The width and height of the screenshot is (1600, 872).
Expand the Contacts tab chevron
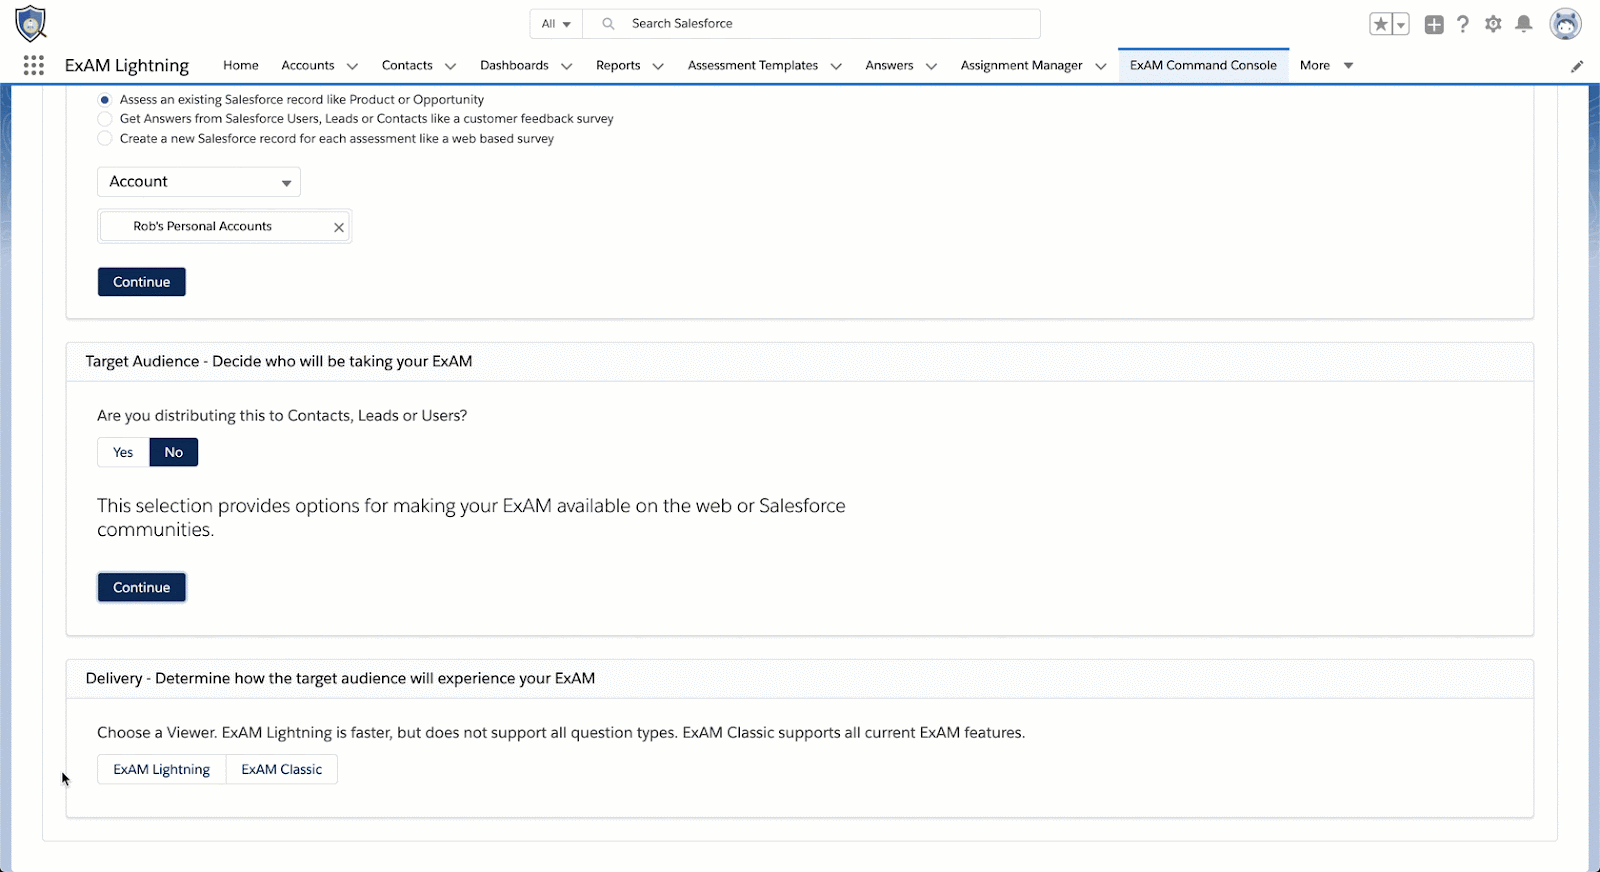(x=450, y=66)
